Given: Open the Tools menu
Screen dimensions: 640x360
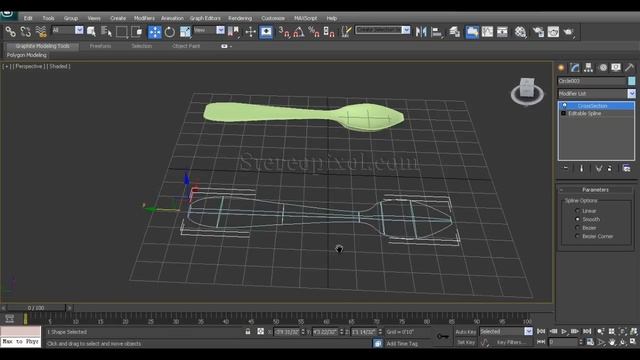Looking at the screenshot, I should coord(48,18).
